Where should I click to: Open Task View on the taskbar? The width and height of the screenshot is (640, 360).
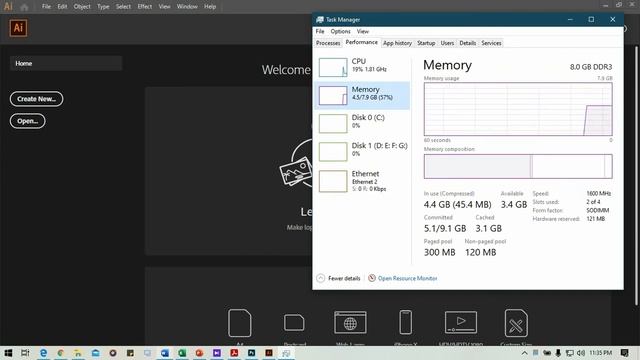(x=25, y=353)
